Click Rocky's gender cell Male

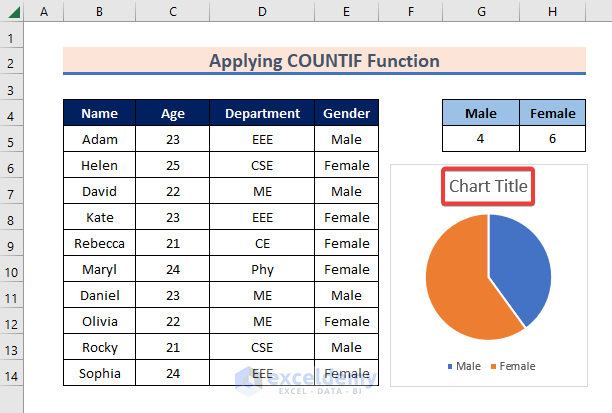tap(347, 347)
